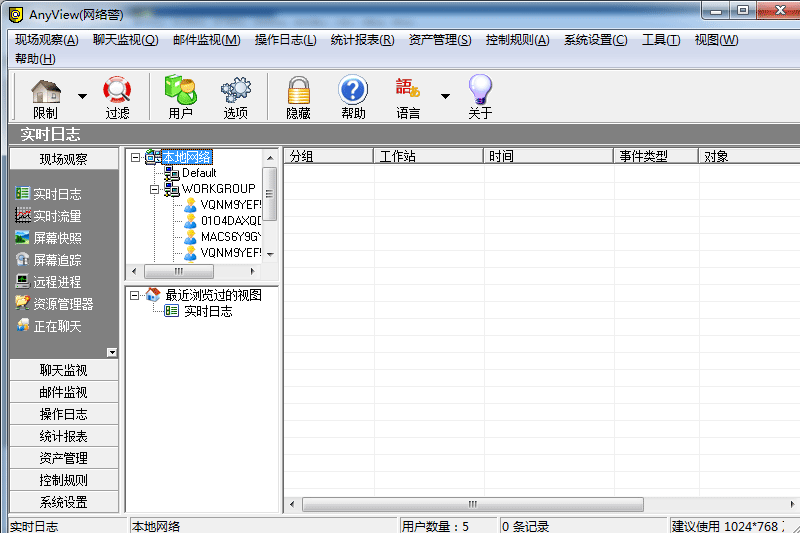Select 屏幕快照 in the sidebar
The height and width of the screenshot is (533, 800).
49,238
